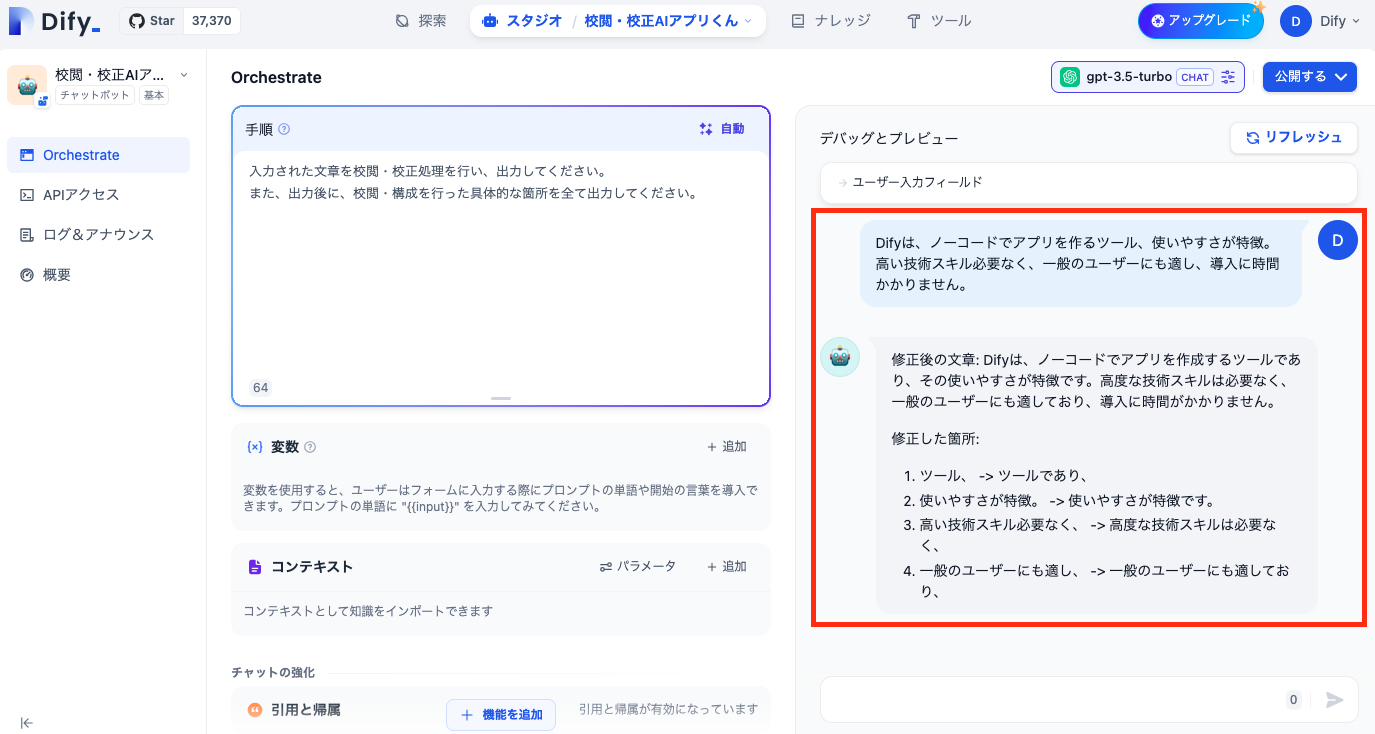Open the GitHub Star button

click(151, 20)
